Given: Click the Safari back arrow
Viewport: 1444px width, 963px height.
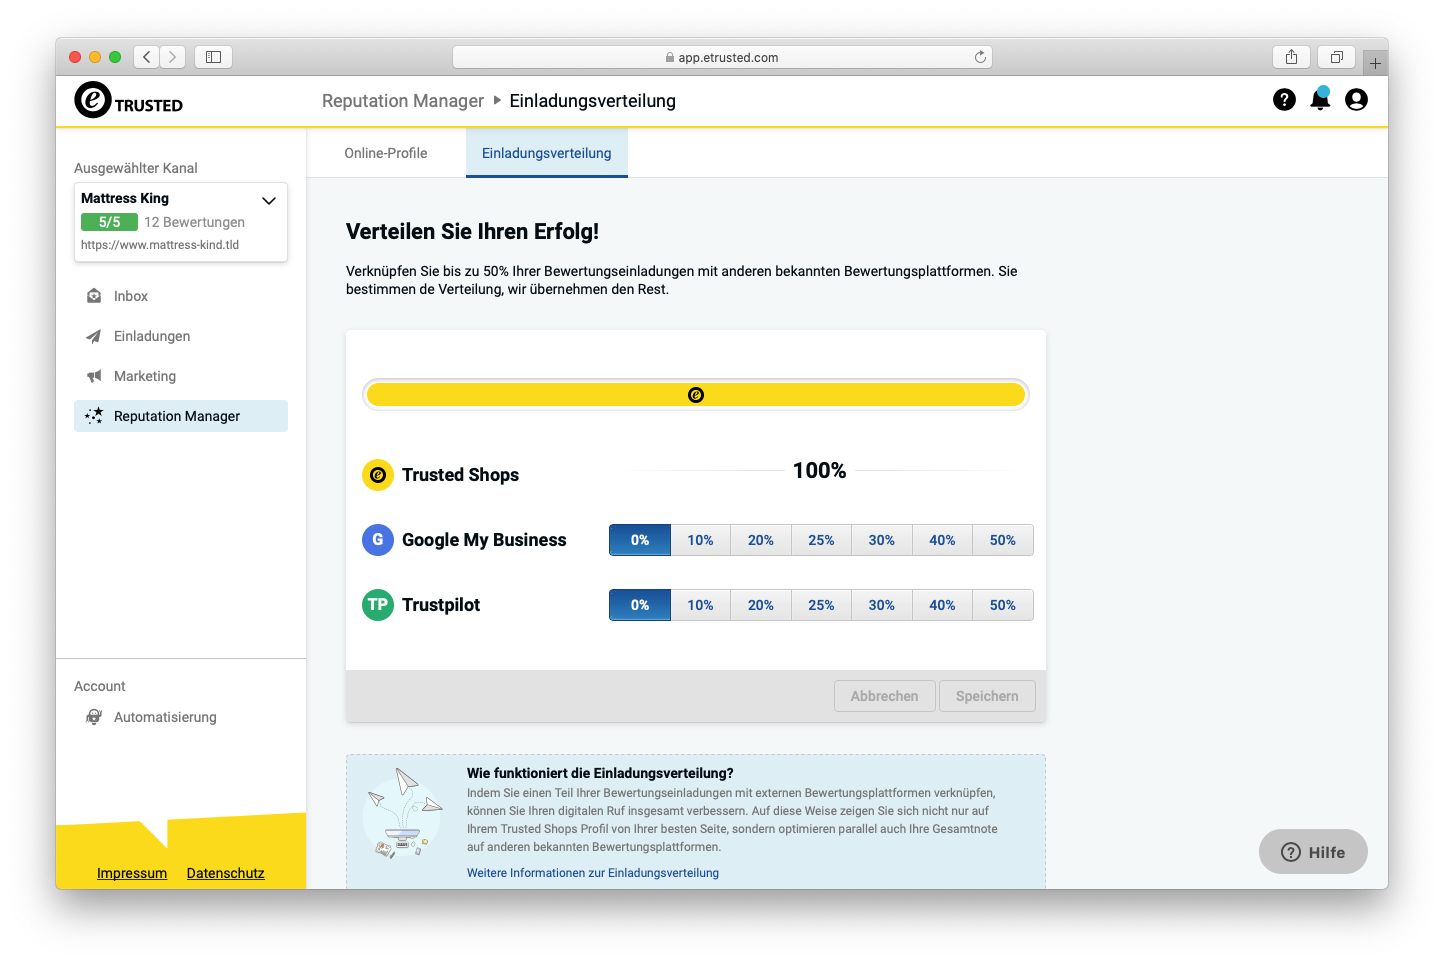Looking at the screenshot, I should 146,57.
